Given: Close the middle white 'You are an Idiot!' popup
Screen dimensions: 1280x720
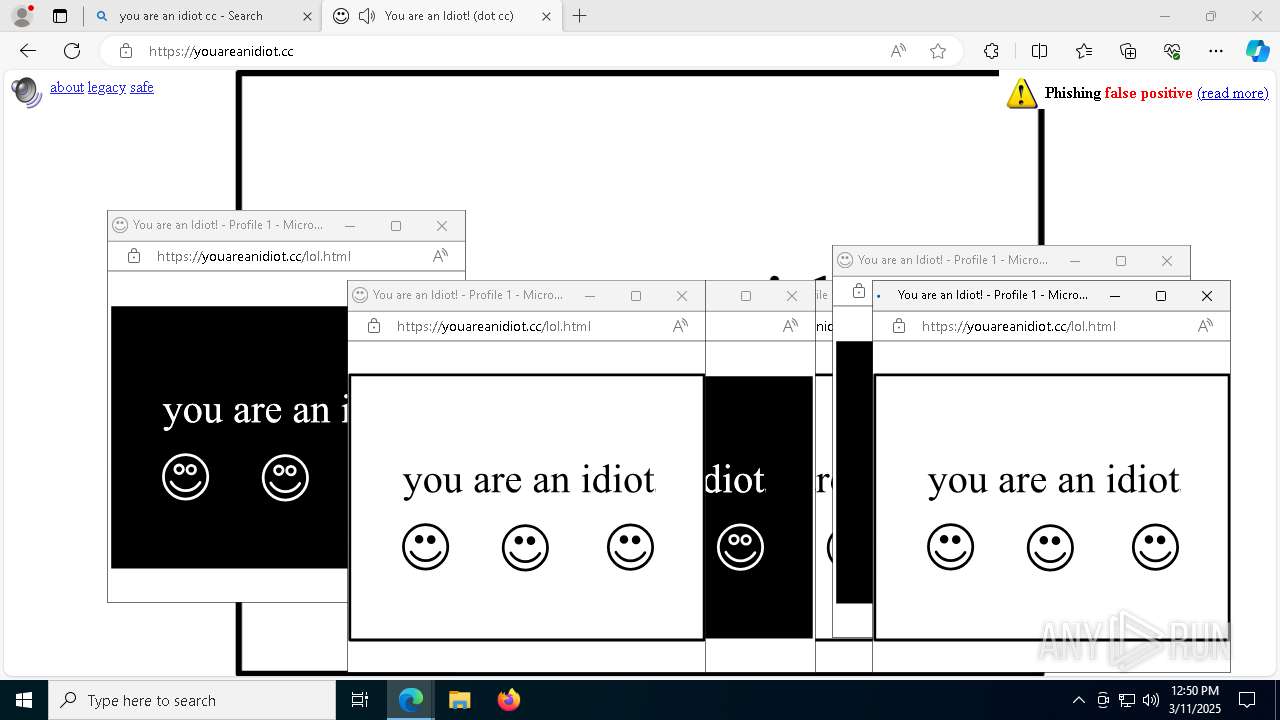Looking at the screenshot, I should [682, 296].
